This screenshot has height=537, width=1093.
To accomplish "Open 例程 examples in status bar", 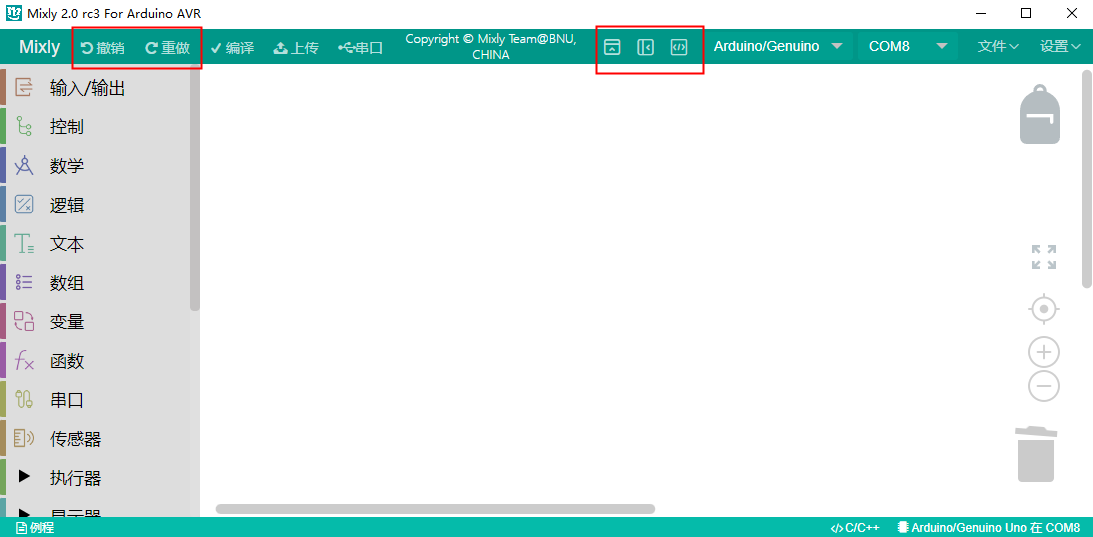I will pos(35,527).
